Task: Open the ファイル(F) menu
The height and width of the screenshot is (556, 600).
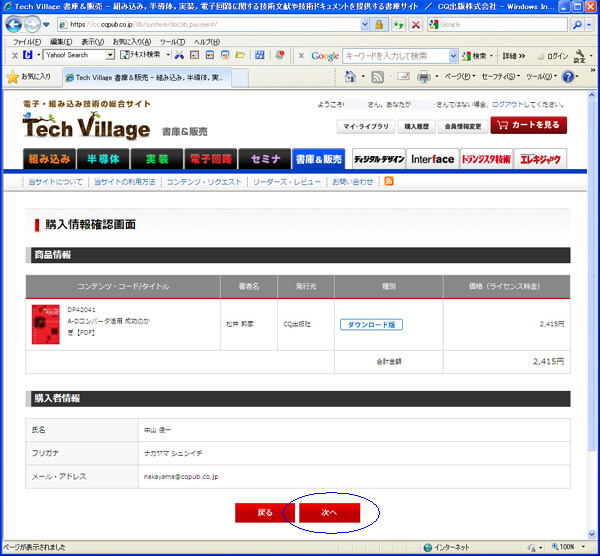Action: tap(26, 41)
